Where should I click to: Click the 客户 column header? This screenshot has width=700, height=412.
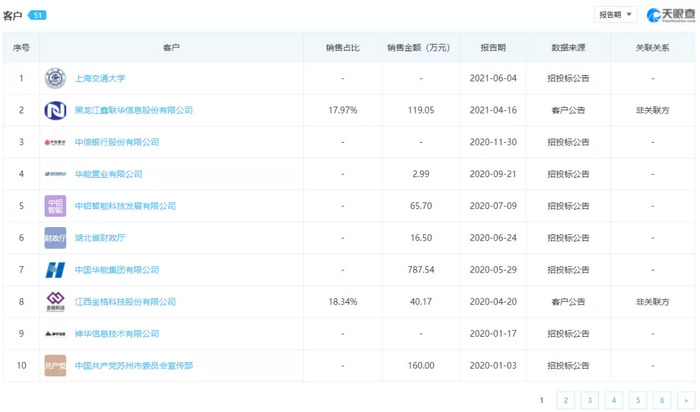[171, 48]
